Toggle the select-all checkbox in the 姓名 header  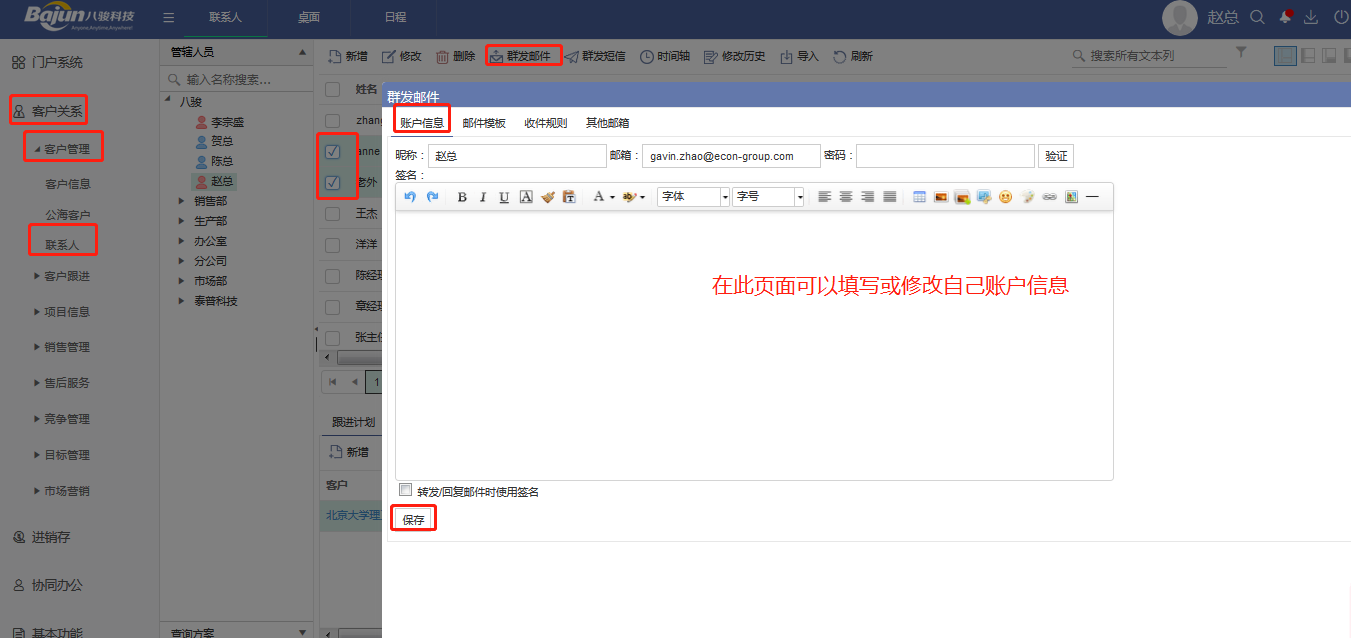coord(333,90)
